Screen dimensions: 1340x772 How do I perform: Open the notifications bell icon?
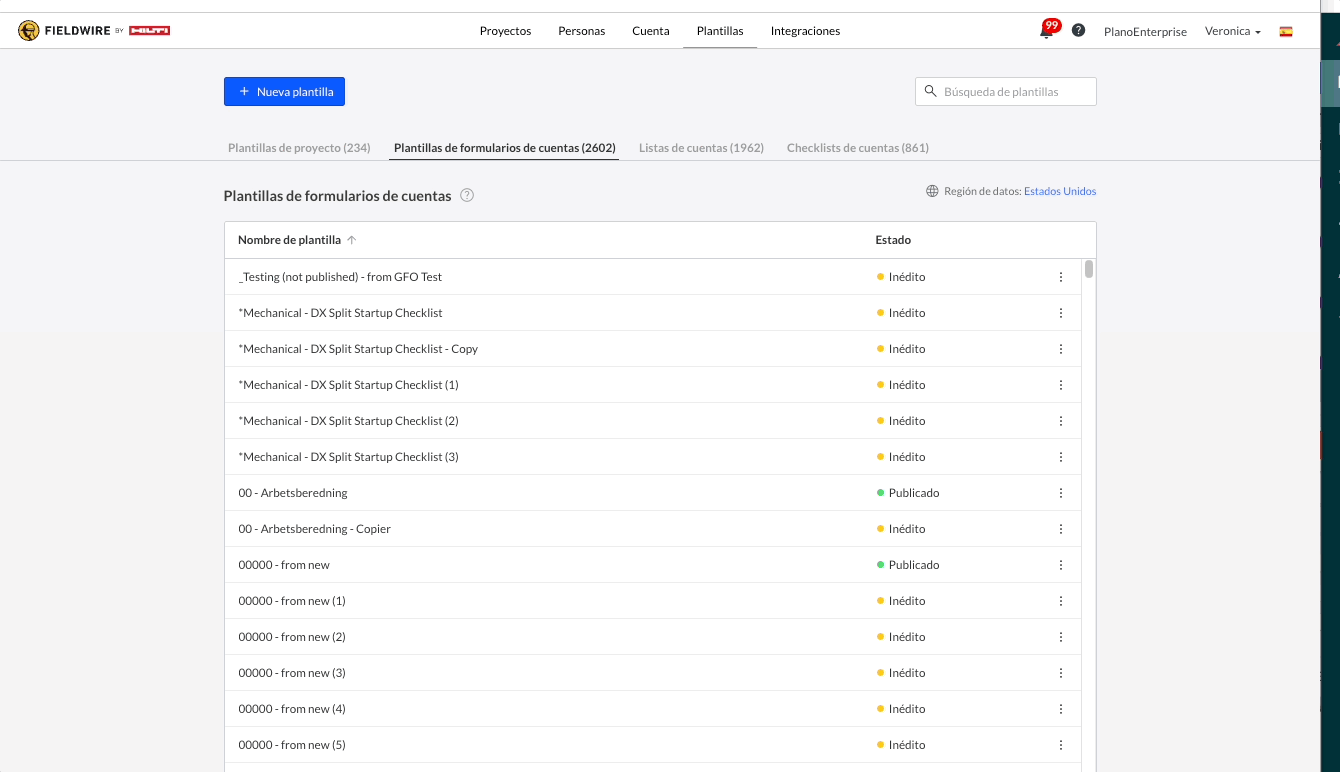[1046, 31]
